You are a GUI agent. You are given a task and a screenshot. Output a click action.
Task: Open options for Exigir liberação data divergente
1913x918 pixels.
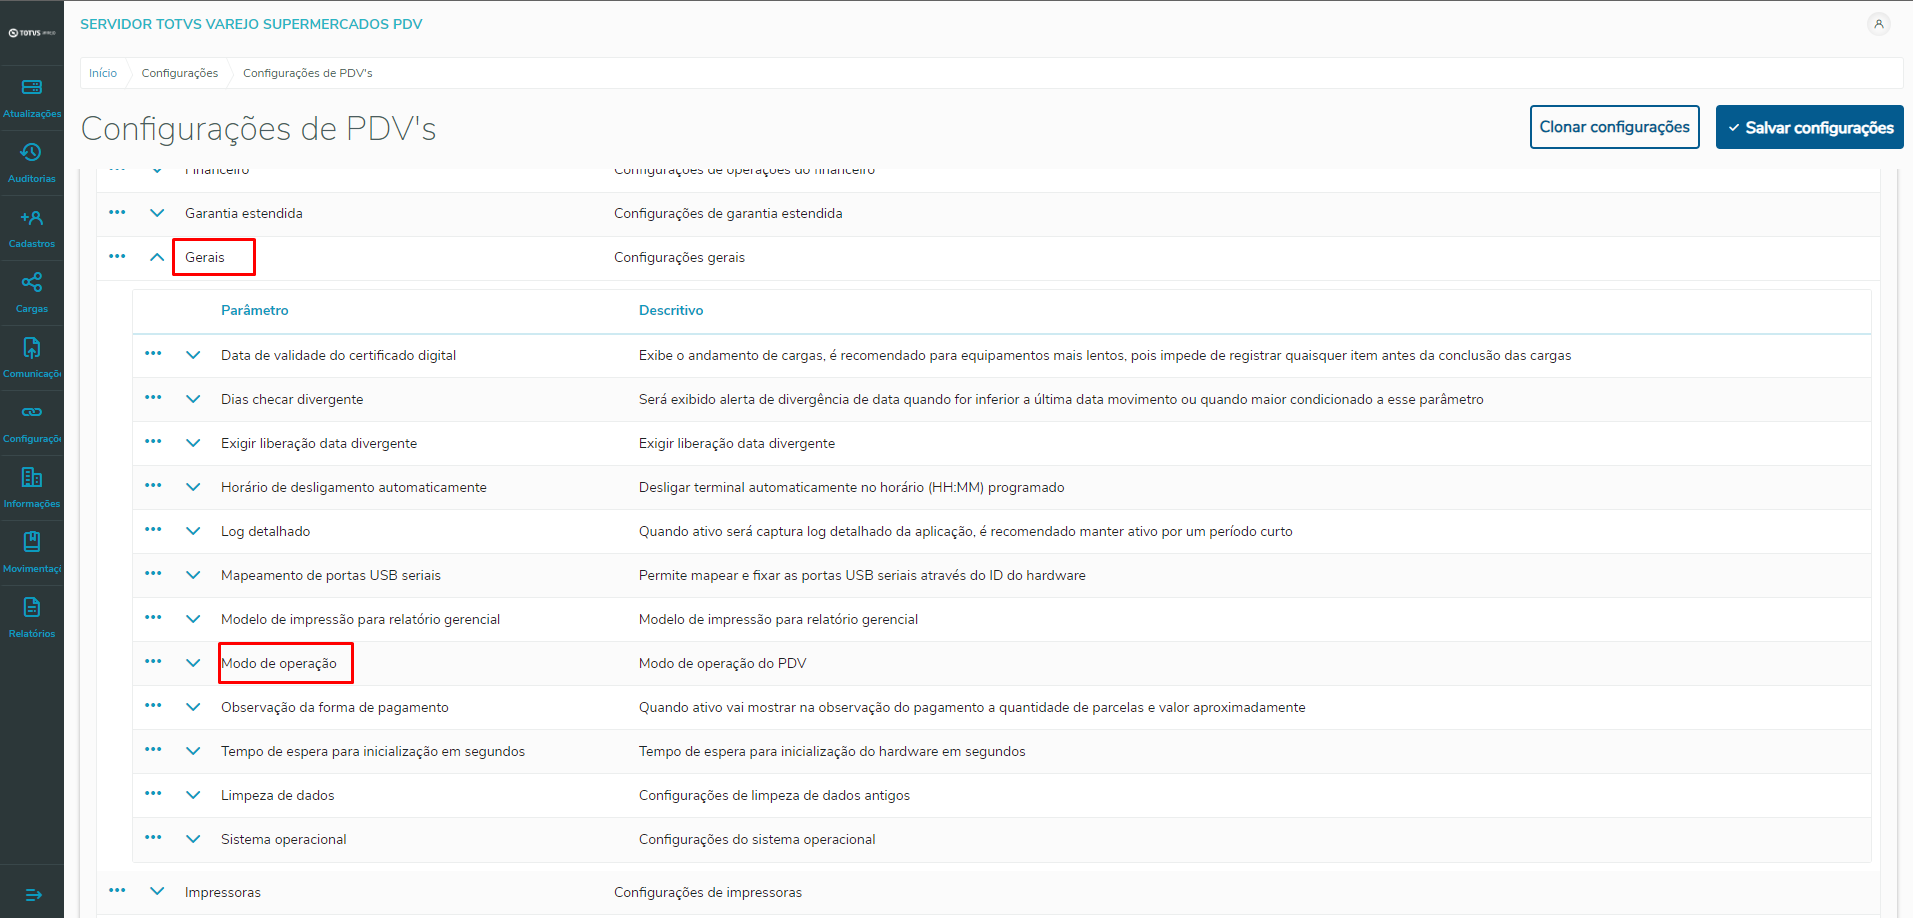coord(153,442)
